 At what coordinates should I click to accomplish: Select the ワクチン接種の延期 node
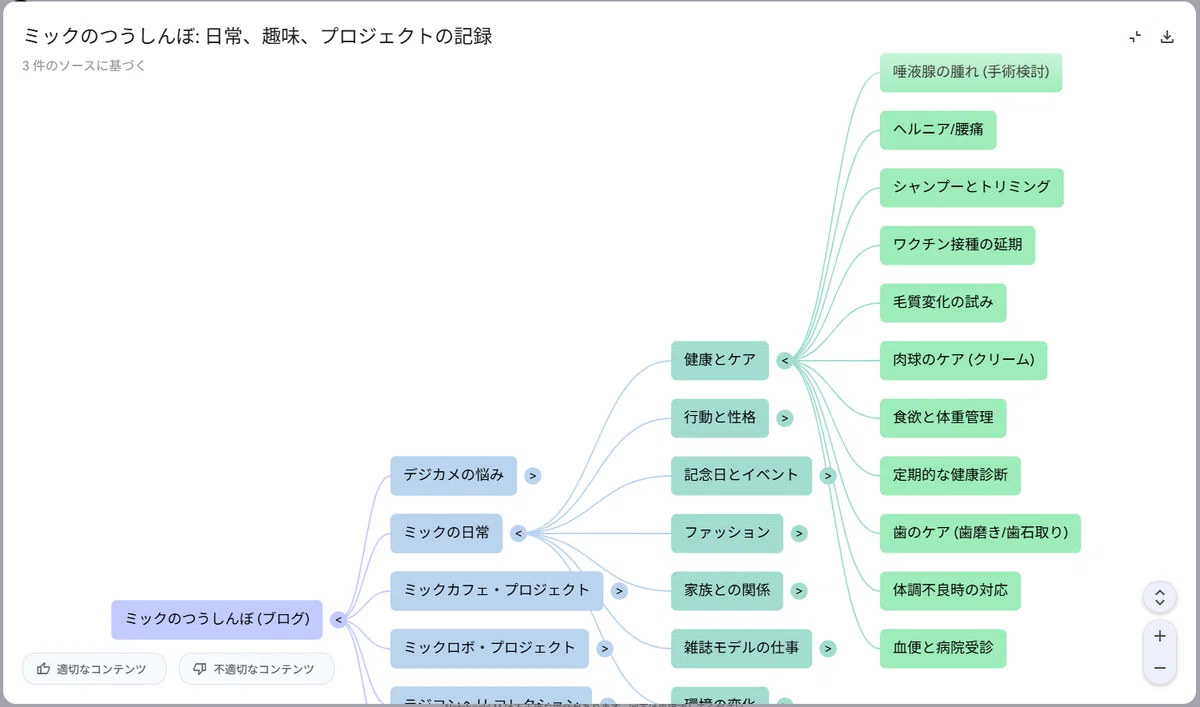point(957,245)
